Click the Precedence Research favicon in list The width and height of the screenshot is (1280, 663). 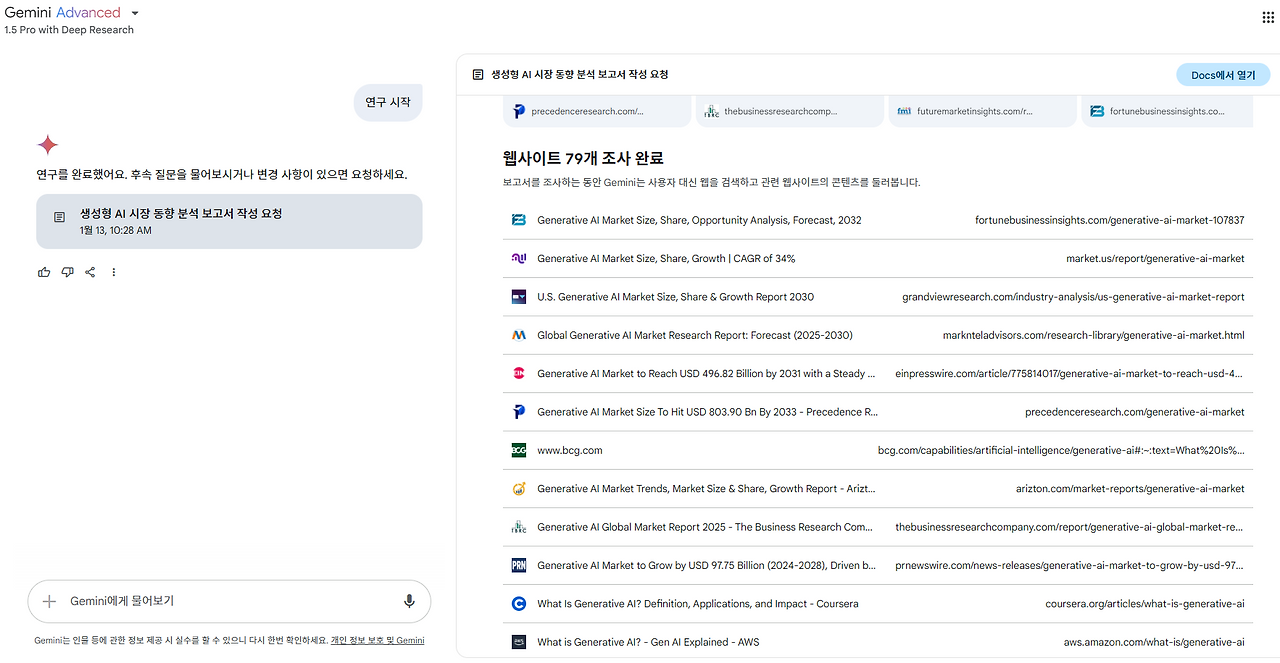click(519, 412)
